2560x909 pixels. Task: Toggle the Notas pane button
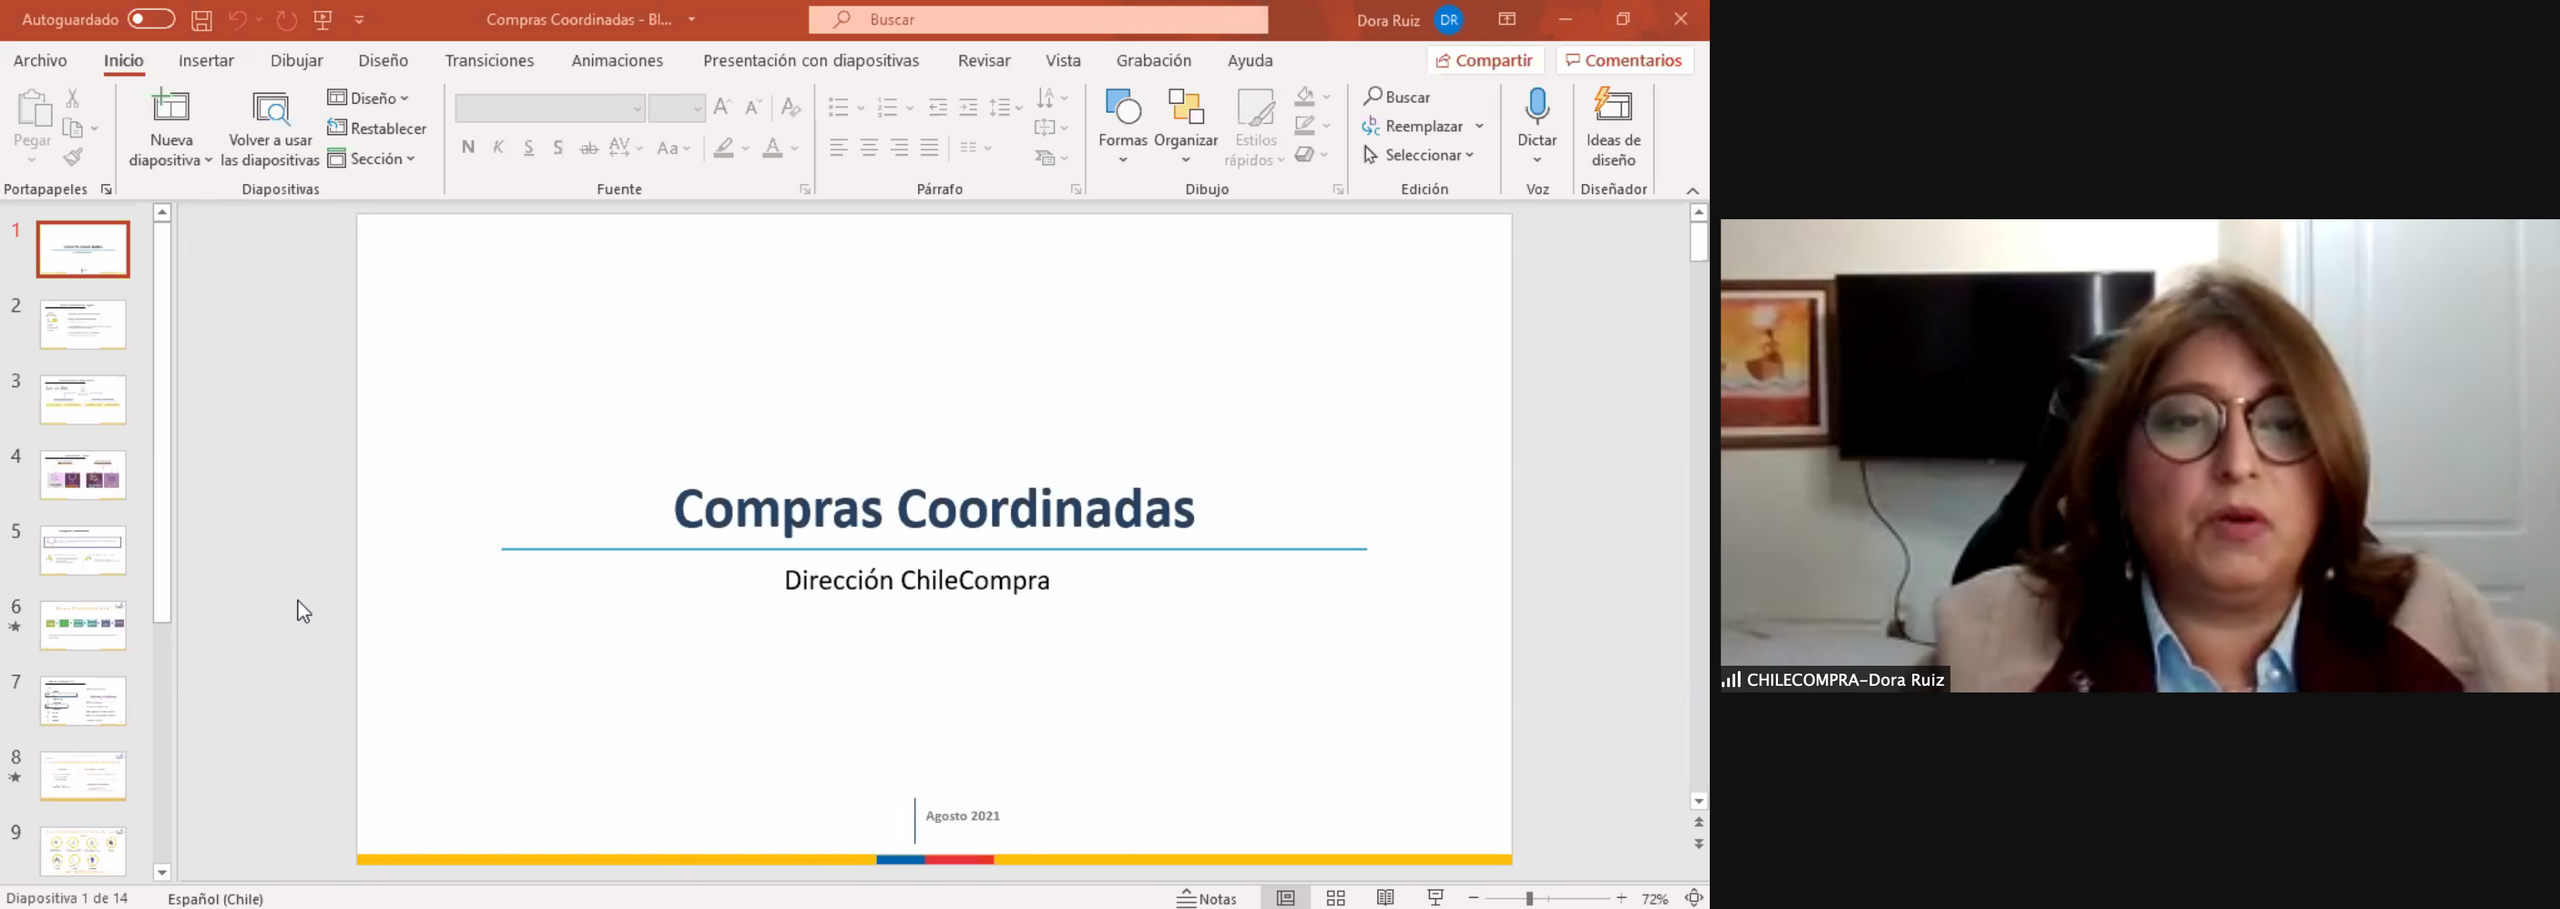(1207, 898)
